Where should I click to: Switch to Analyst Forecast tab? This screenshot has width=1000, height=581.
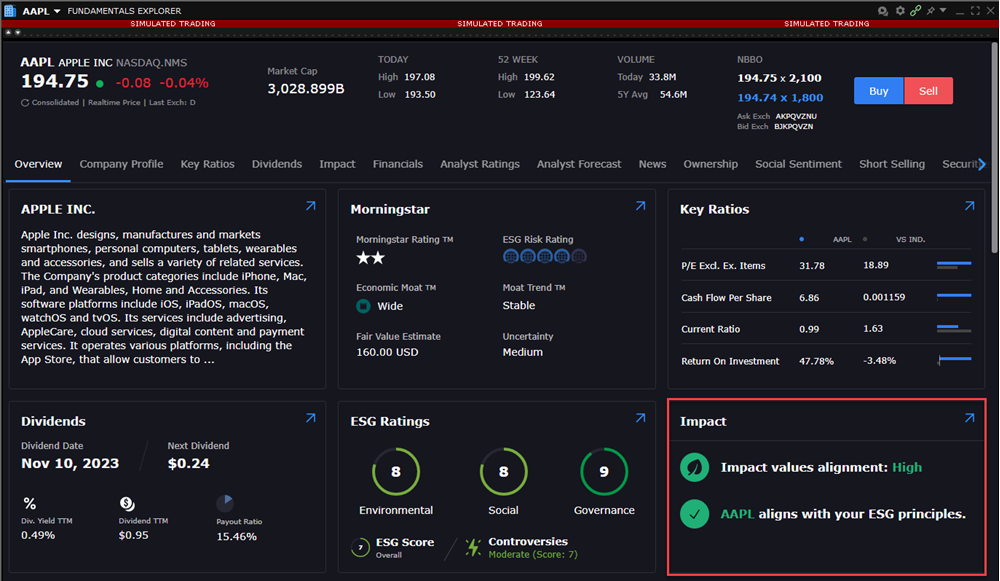click(x=578, y=164)
